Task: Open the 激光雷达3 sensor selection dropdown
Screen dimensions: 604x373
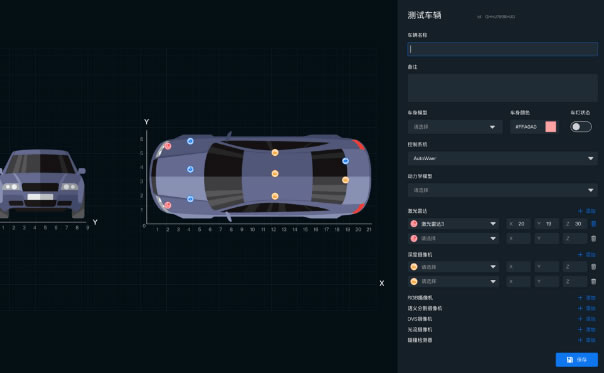Action: click(453, 224)
